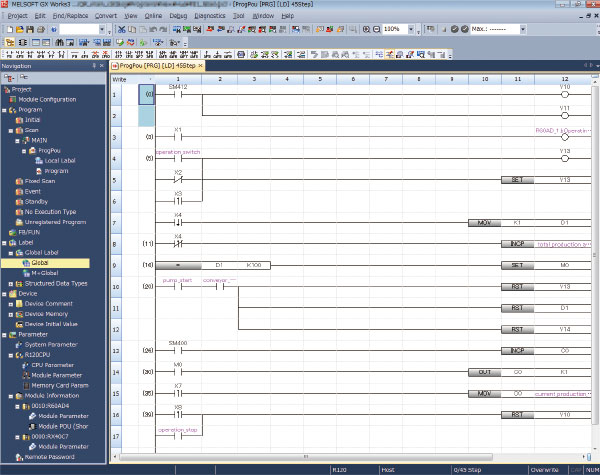This screenshot has width=600, height=475.
Task: Open the Memory Card Parameter item
Action: point(62,385)
